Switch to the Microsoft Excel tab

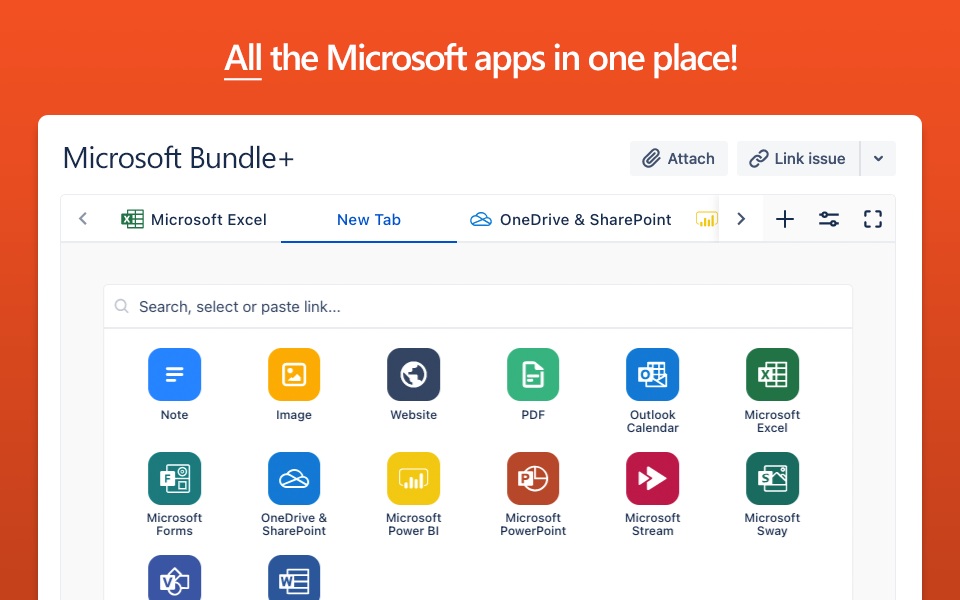tap(194, 219)
